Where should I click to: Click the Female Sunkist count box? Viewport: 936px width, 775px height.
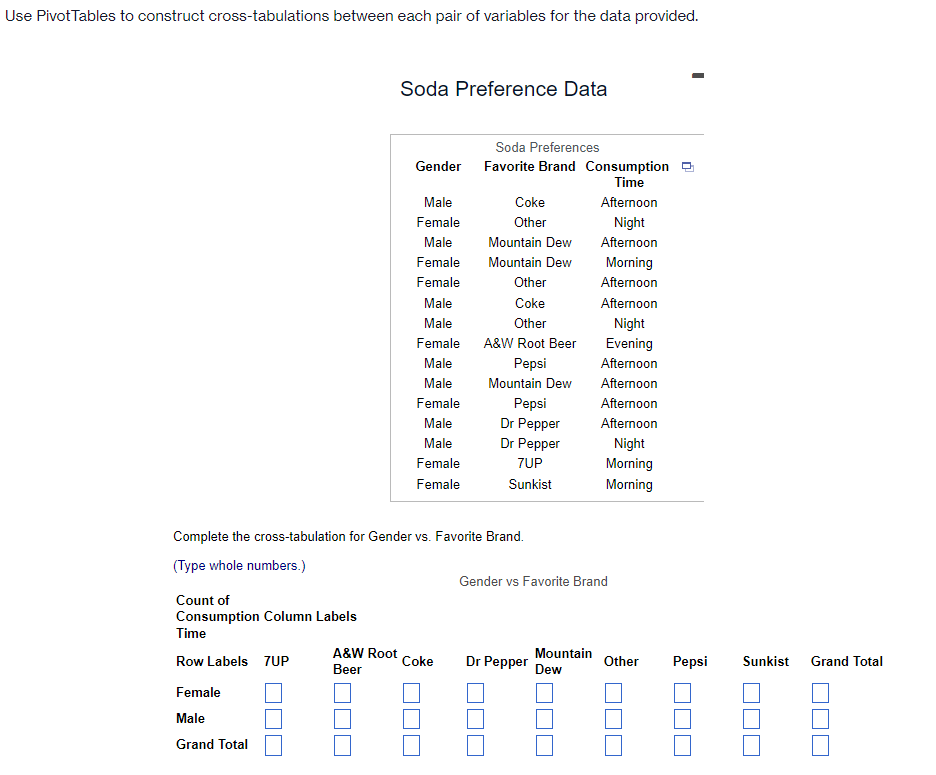[x=751, y=692]
